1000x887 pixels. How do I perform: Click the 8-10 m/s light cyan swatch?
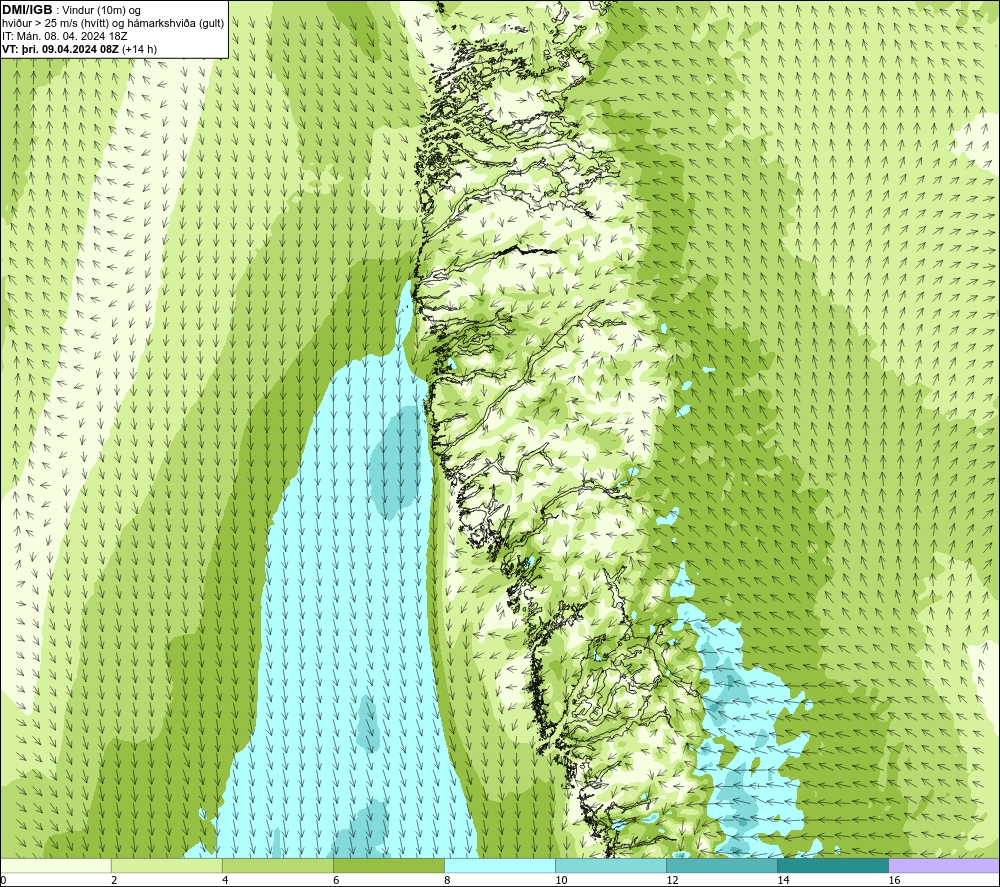click(x=500, y=865)
